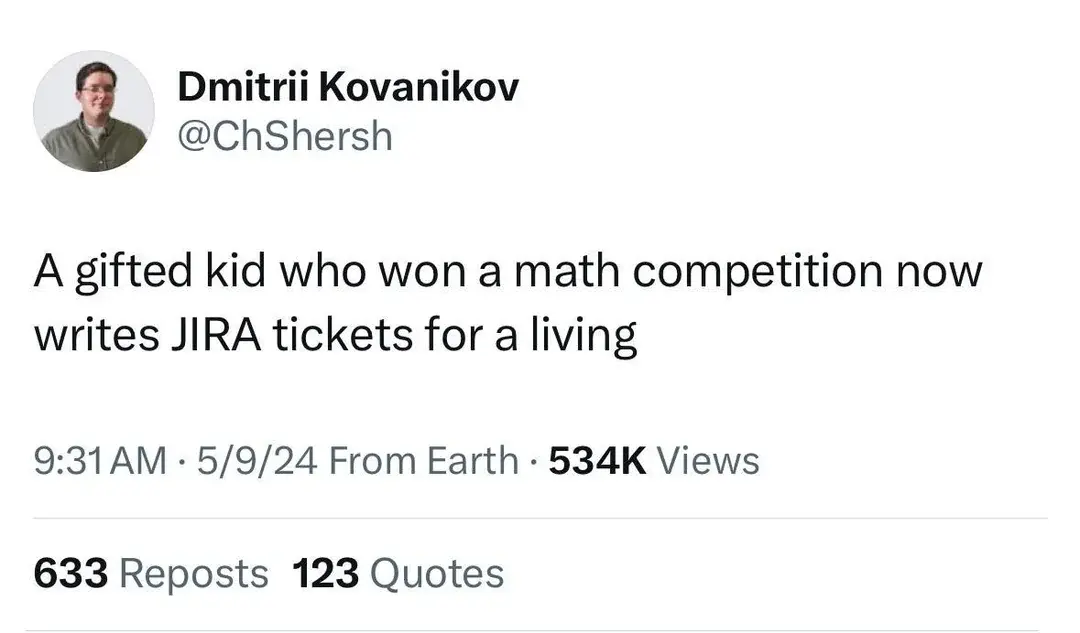Click the tweet line mentioning JIRA tickets
The height and width of the screenshot is (633, 1080).
click(335, 335)
